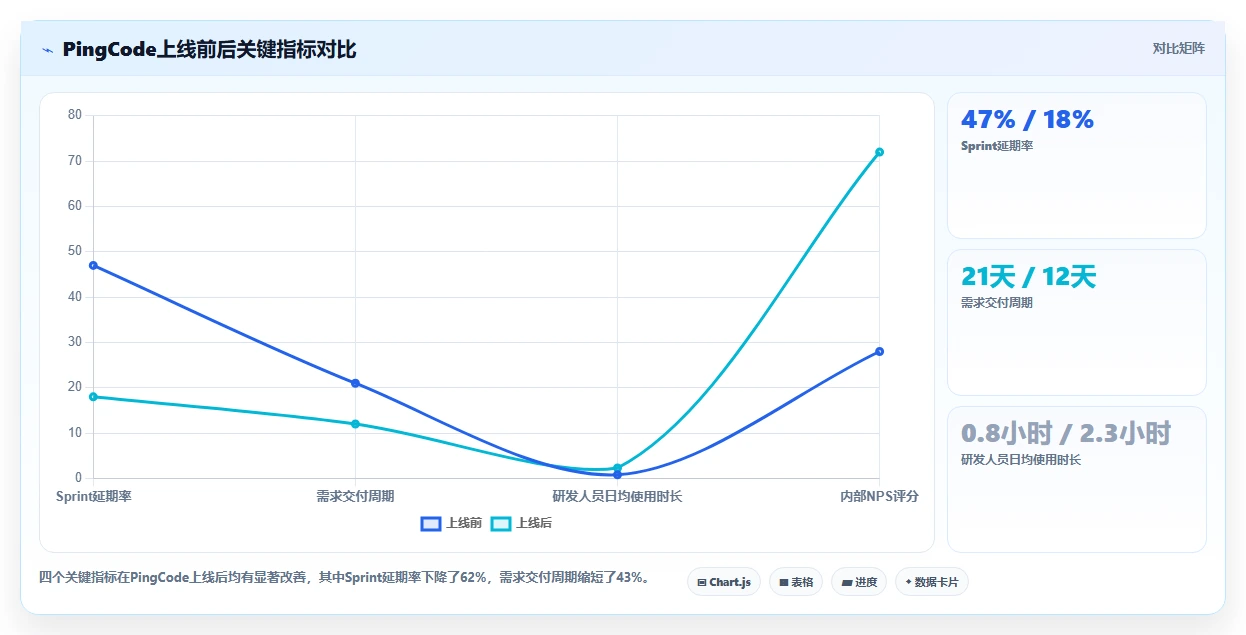Open the 21天 / 12天 需求交付周期 card
This screenshot has height=635, width=1246.
(1077, 322)
